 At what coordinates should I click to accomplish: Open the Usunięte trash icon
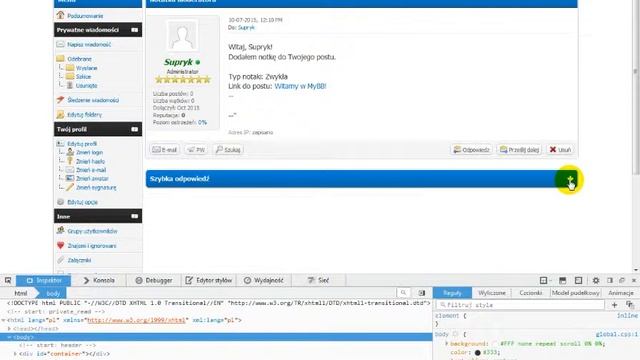pos(70,85)
